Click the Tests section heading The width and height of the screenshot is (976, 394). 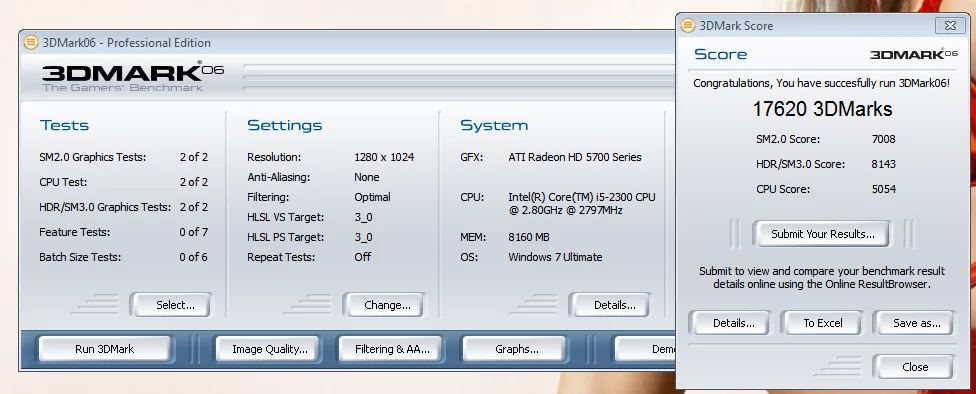[x=65, y=125]
